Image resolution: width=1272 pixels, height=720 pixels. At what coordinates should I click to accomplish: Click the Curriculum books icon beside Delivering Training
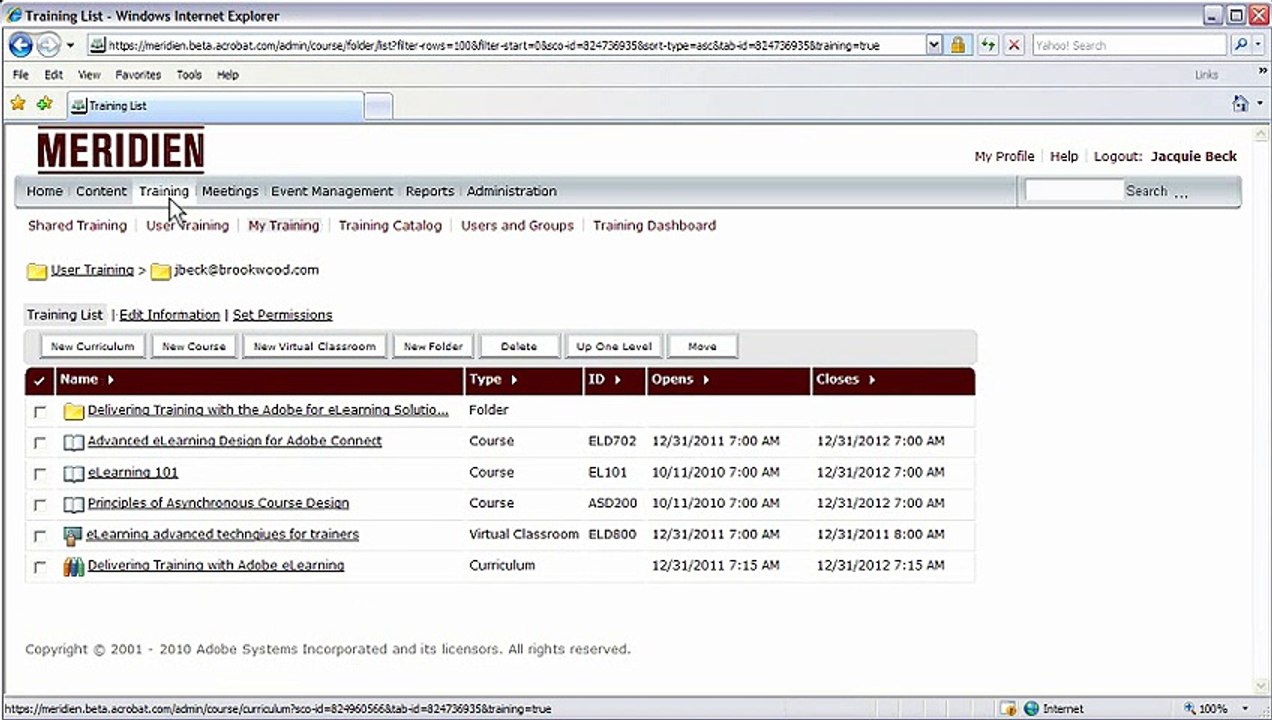pyautogui.click(x=73, y=566)
